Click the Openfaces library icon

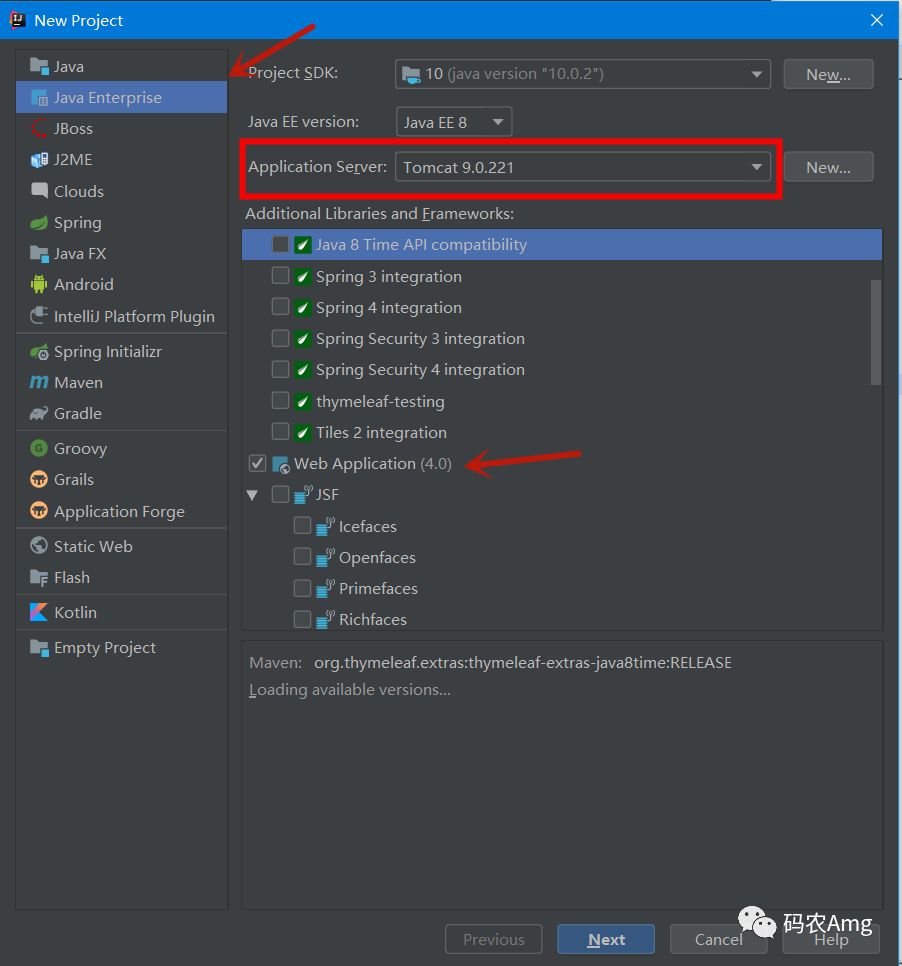(325, 557)
